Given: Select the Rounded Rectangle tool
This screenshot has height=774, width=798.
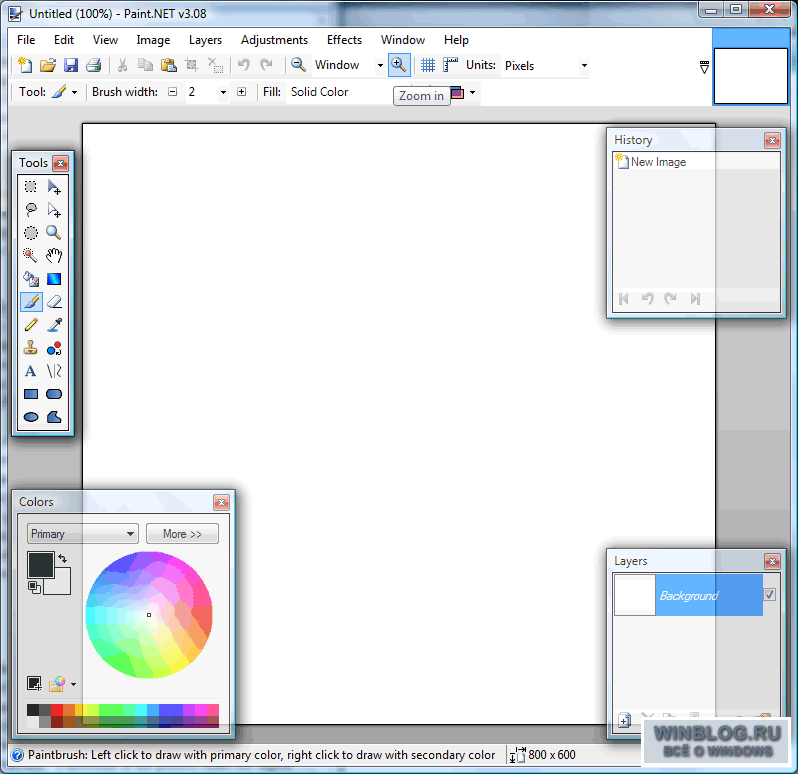Looking at the screenshot, I should pos(54,394).
